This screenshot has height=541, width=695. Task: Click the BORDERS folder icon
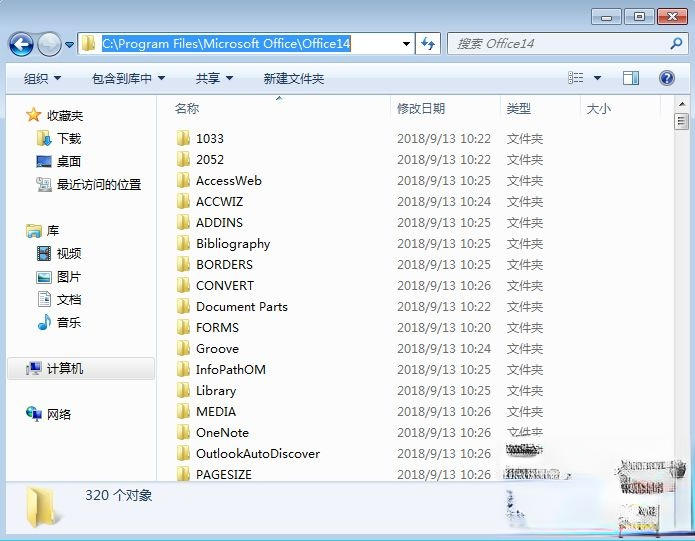pyautogui.click(x=183, y=264)
